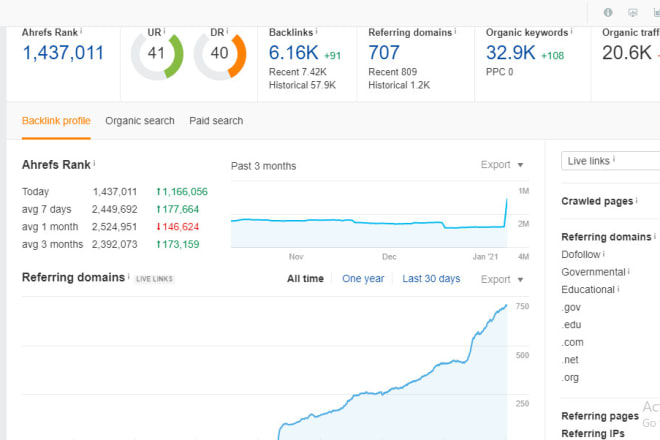Click info icon next to Educational
This screenshot has width=660, height=440.
[x=618, y=289]
